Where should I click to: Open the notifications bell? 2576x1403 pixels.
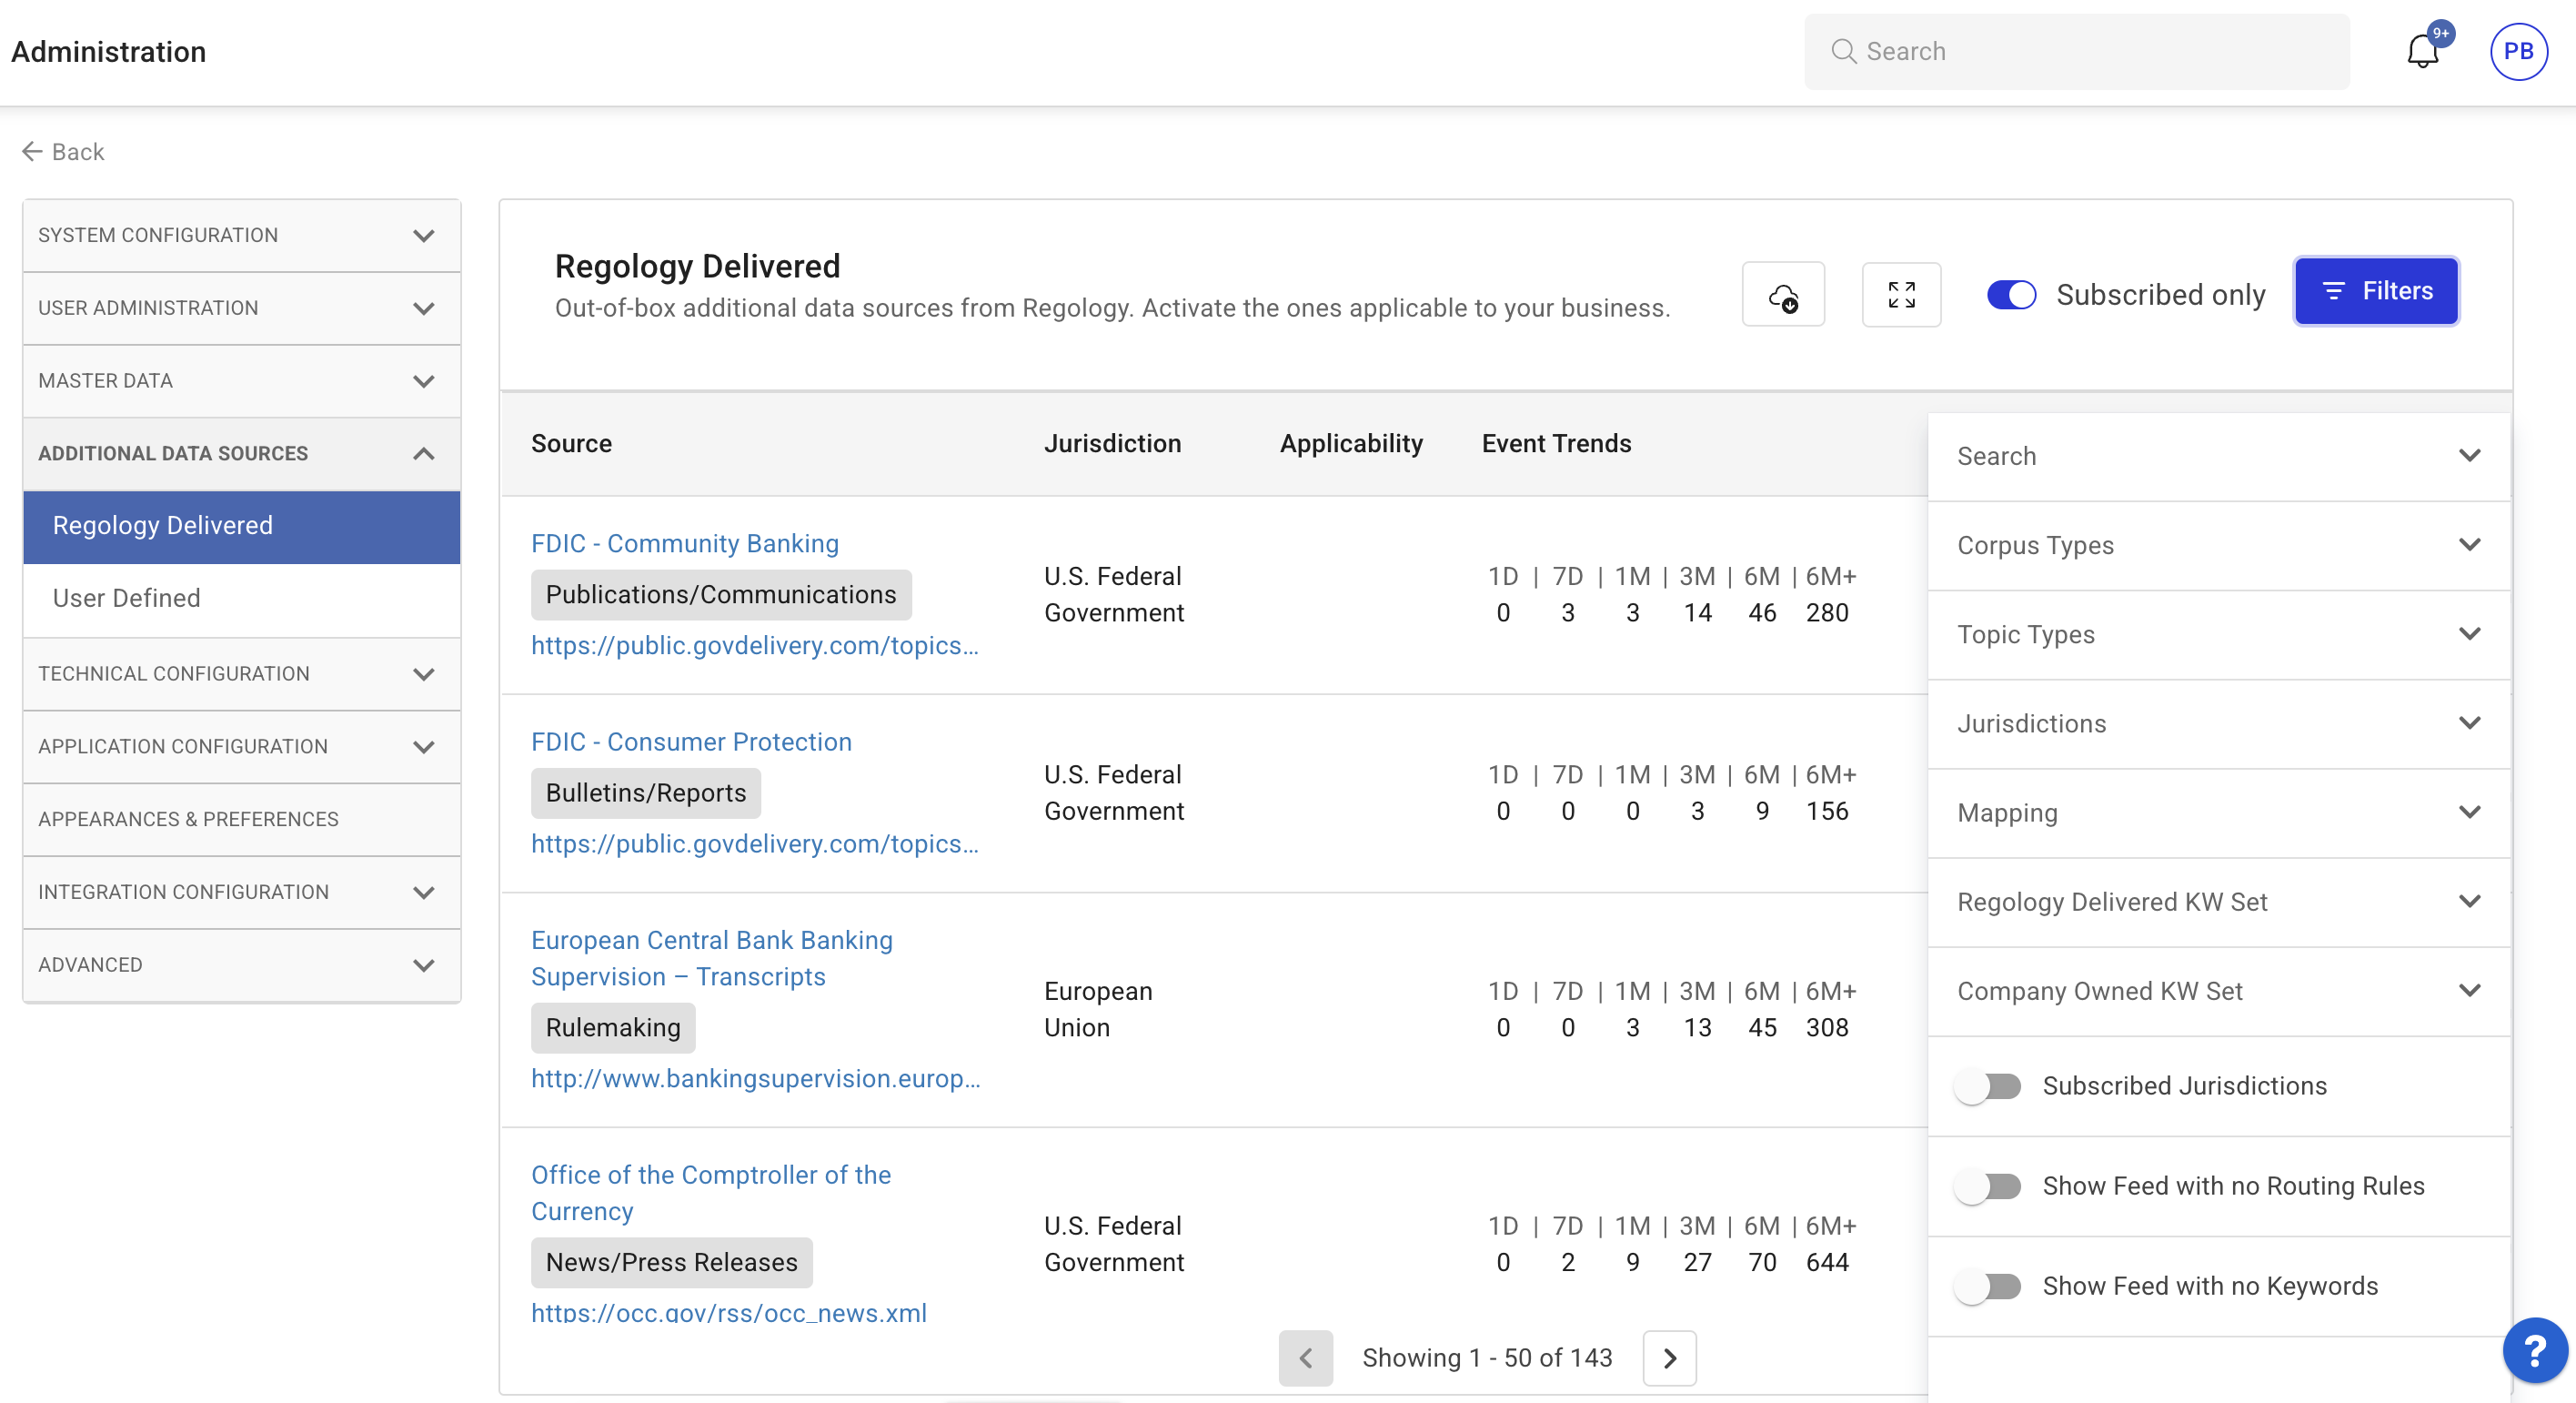click(x=2422, y=51)
